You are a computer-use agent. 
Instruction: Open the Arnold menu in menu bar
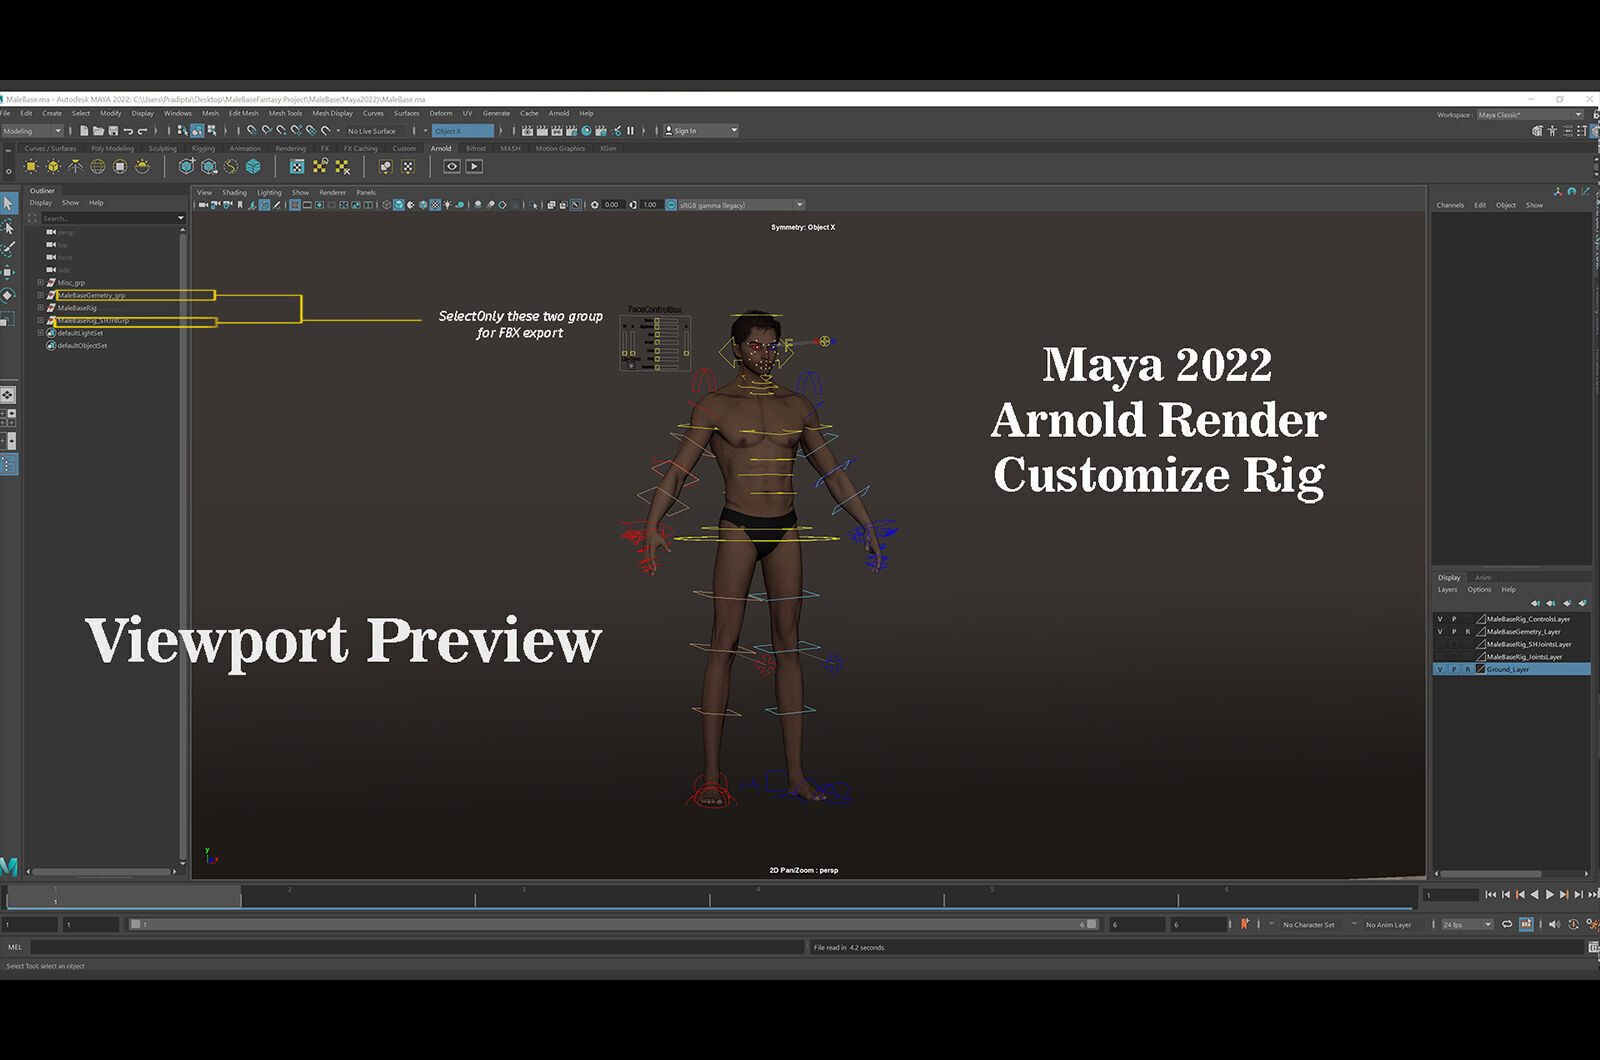tap(559, 113)
